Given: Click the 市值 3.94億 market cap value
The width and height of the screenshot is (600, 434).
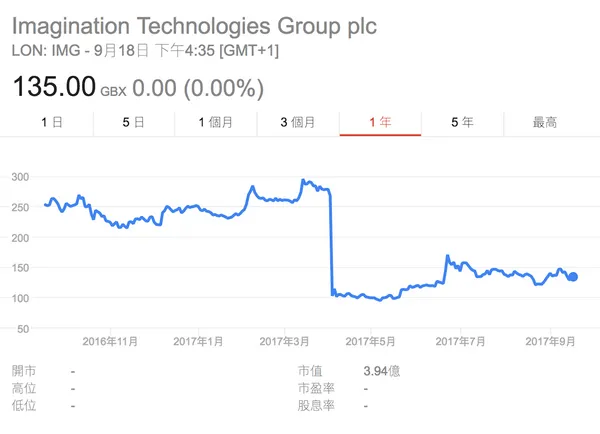Looking at the screenshot, I should click(383, 370).
